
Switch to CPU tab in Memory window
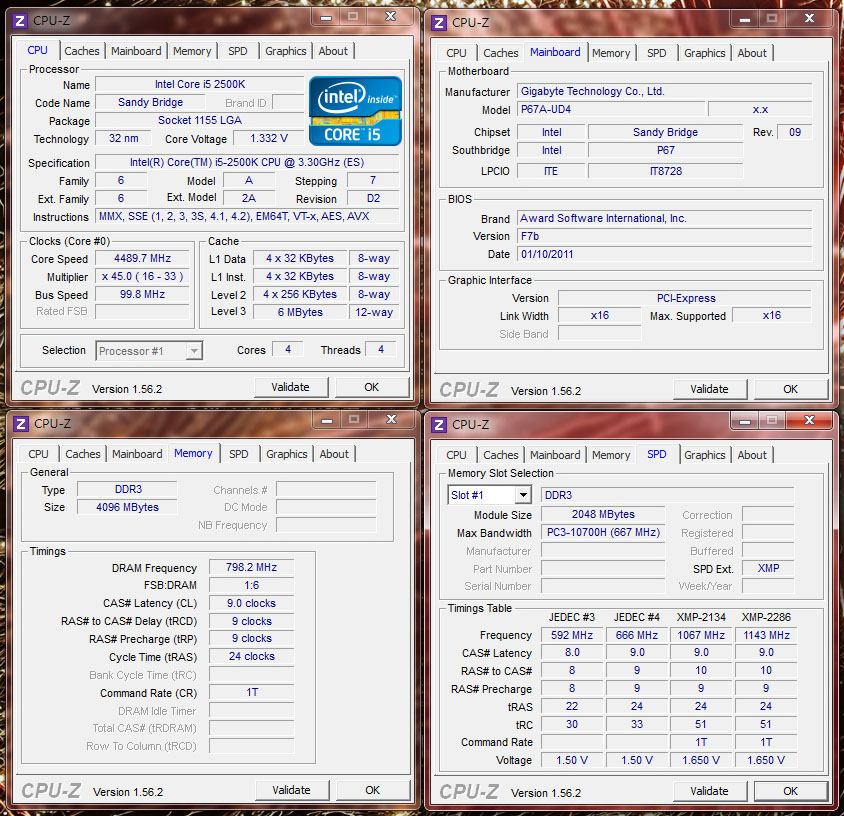[x=38, y=454]
